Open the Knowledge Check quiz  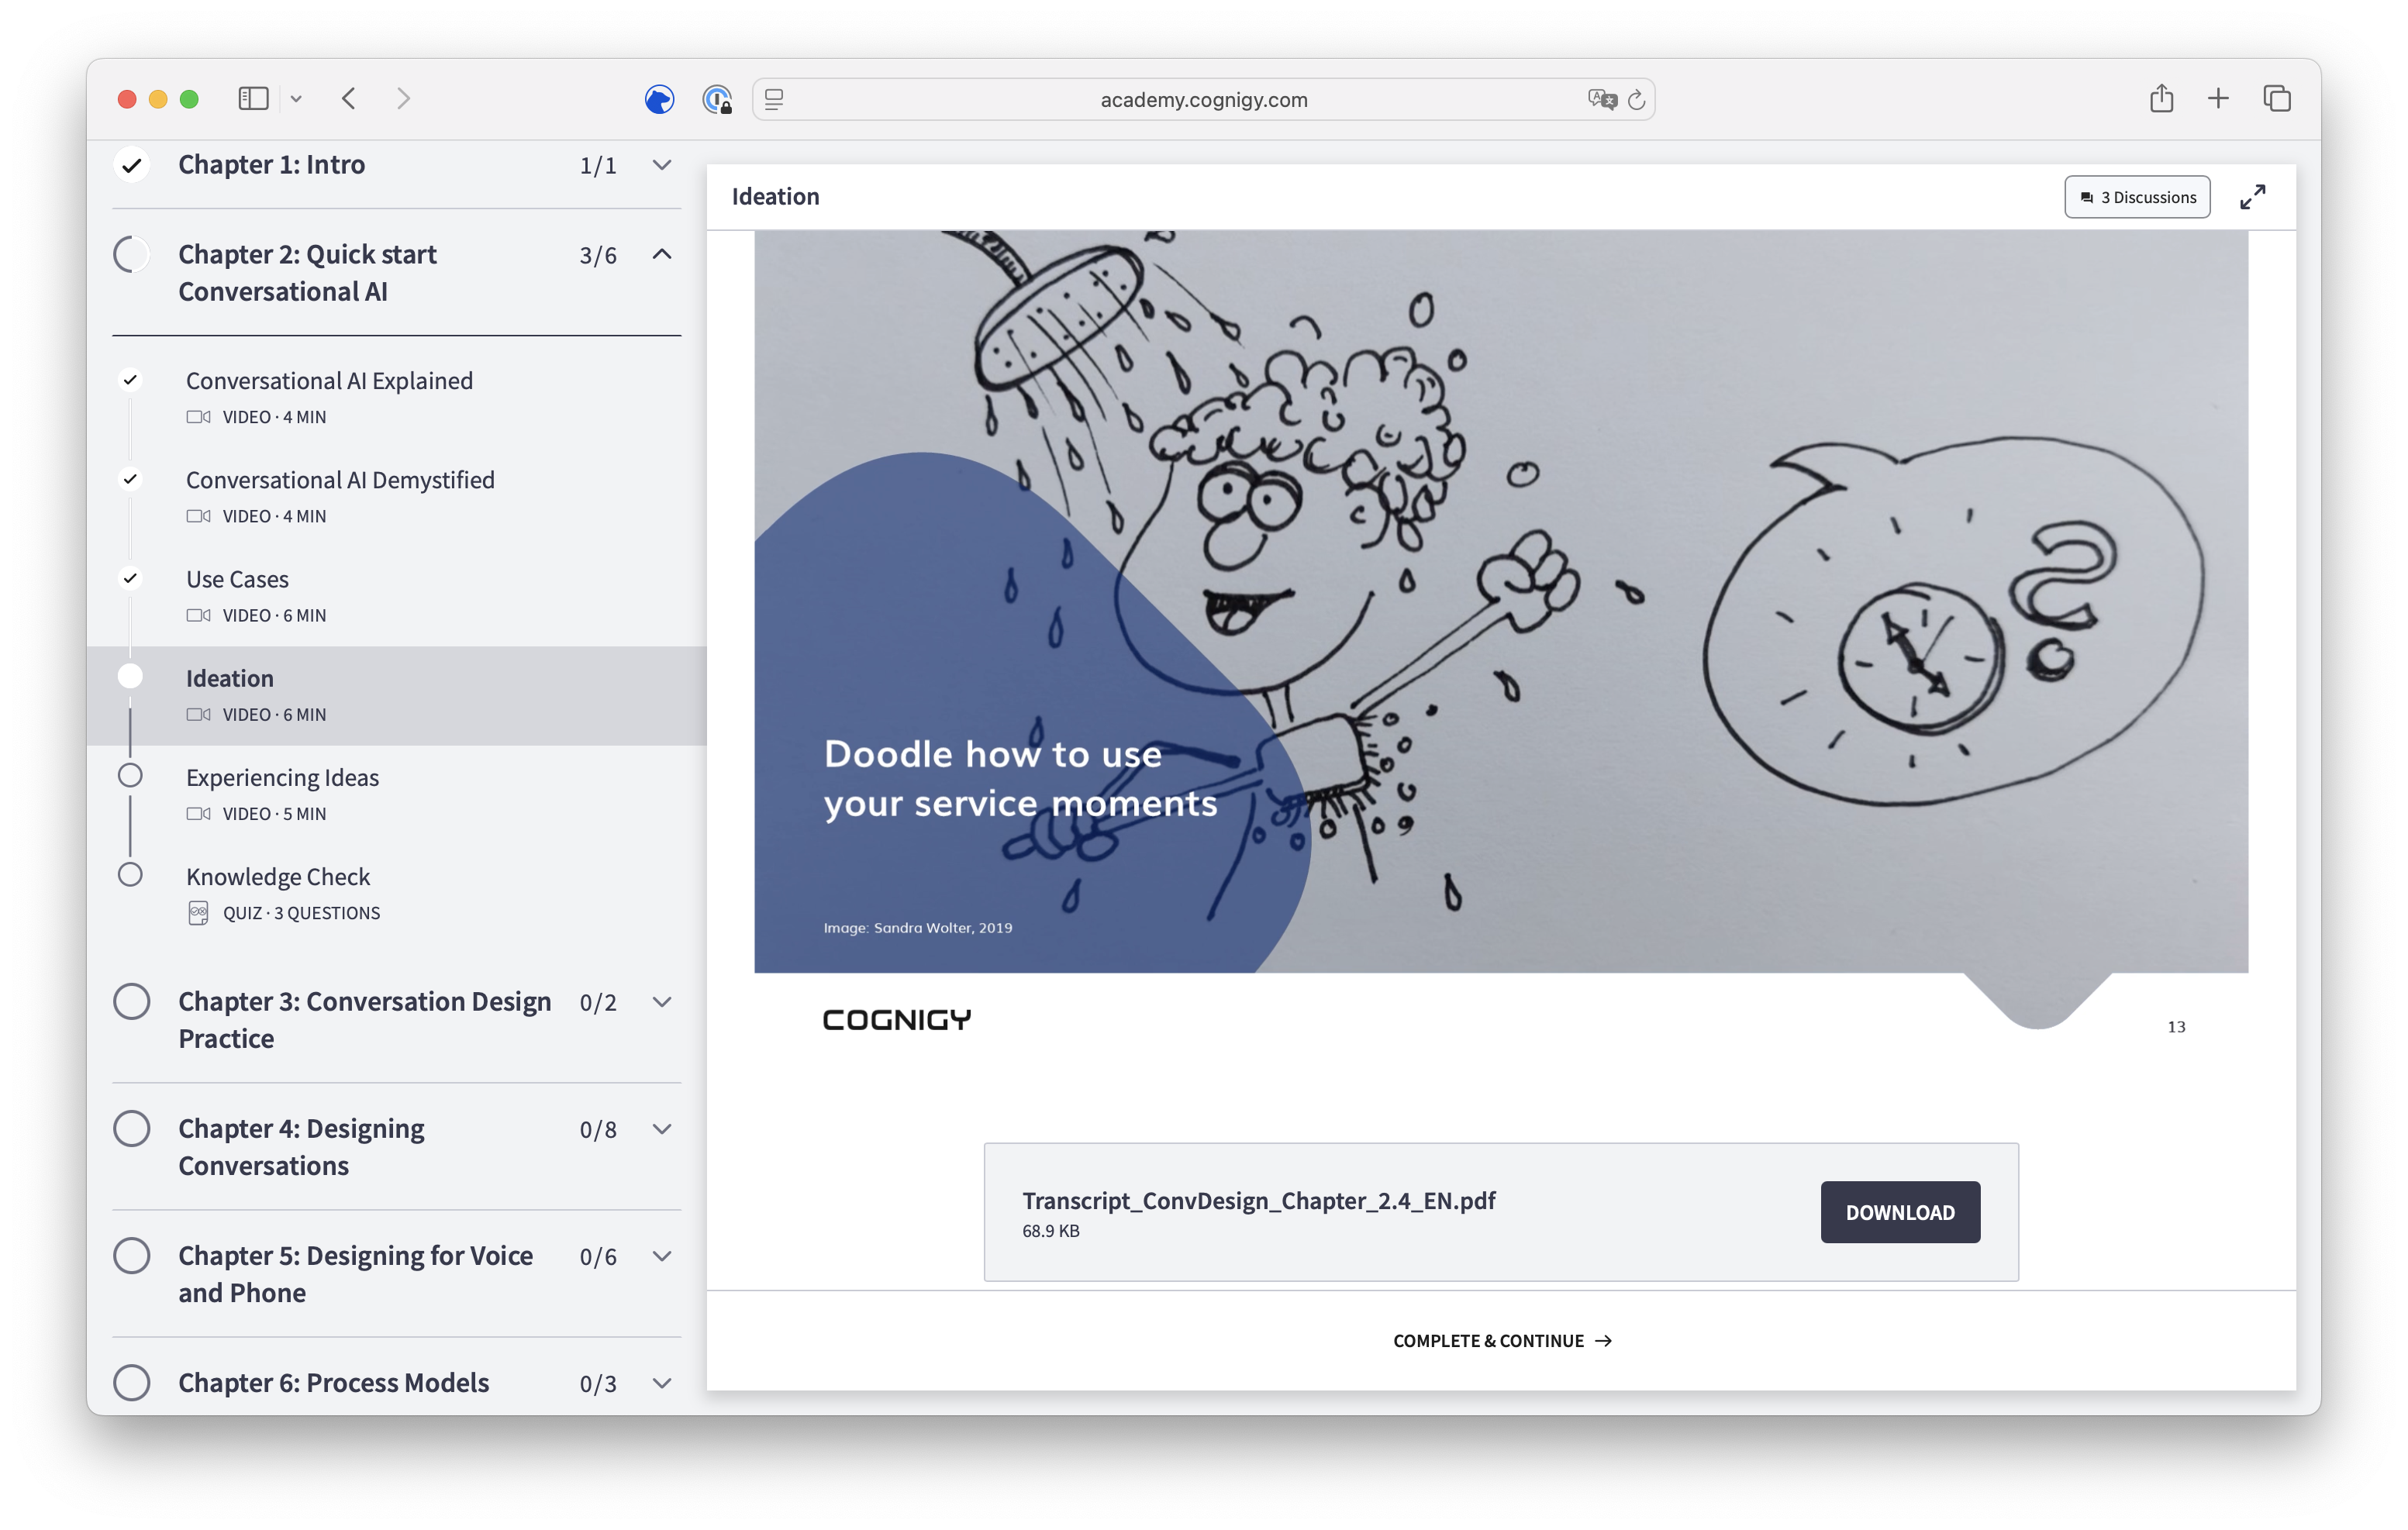[397, 893]
